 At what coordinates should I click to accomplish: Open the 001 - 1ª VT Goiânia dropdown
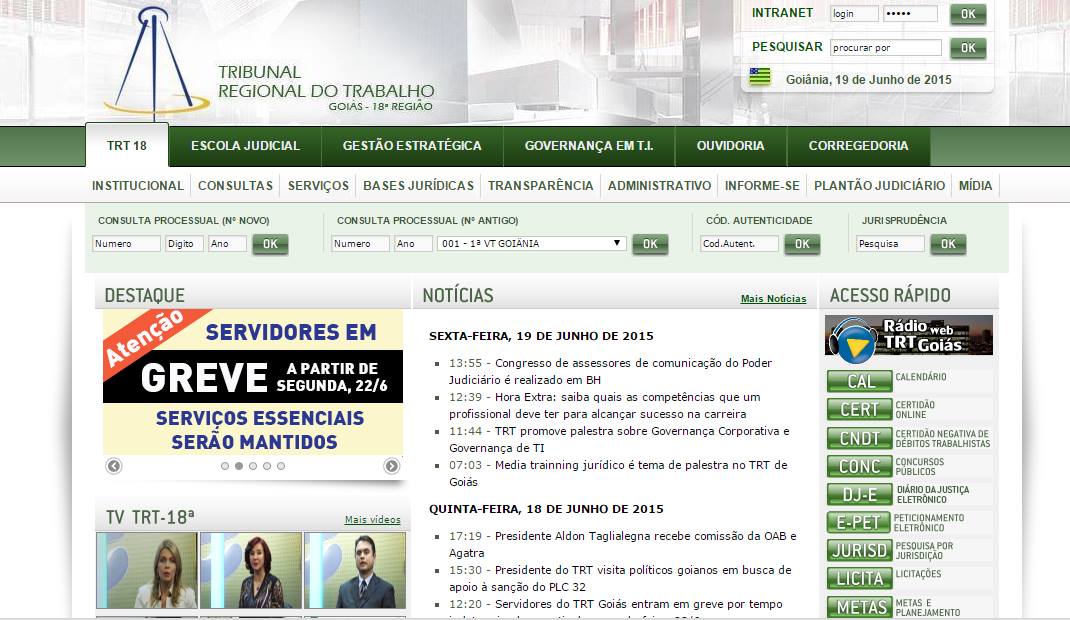532,243
